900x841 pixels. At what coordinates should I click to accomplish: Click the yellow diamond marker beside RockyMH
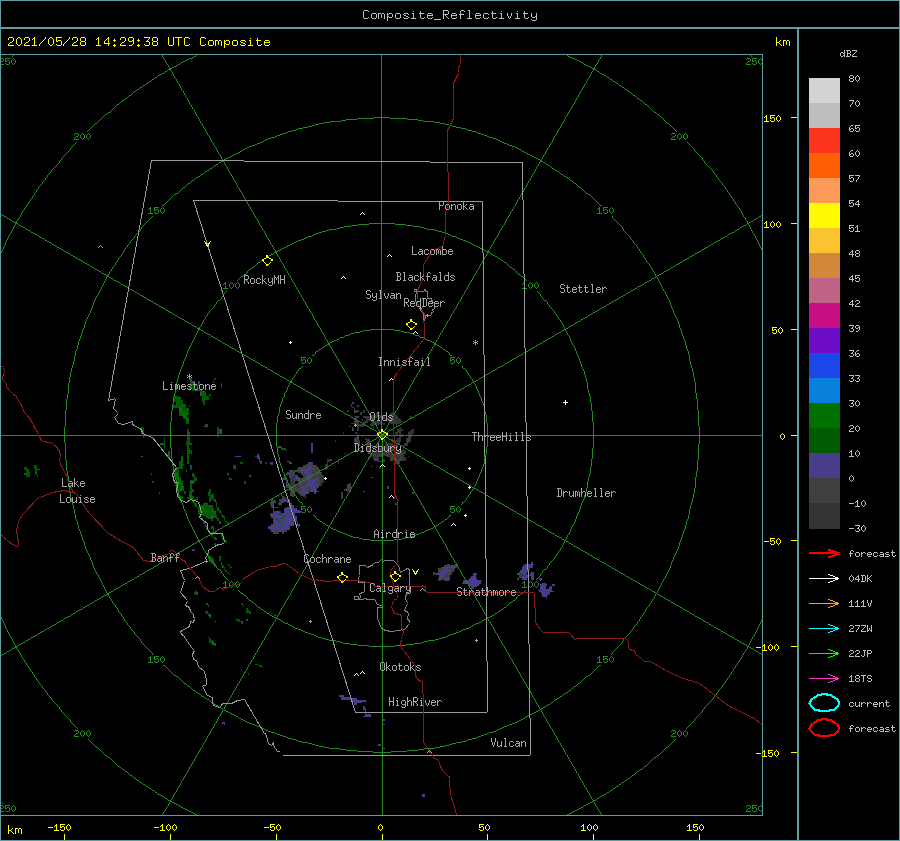pyautogui.click(x=267, y=261)
